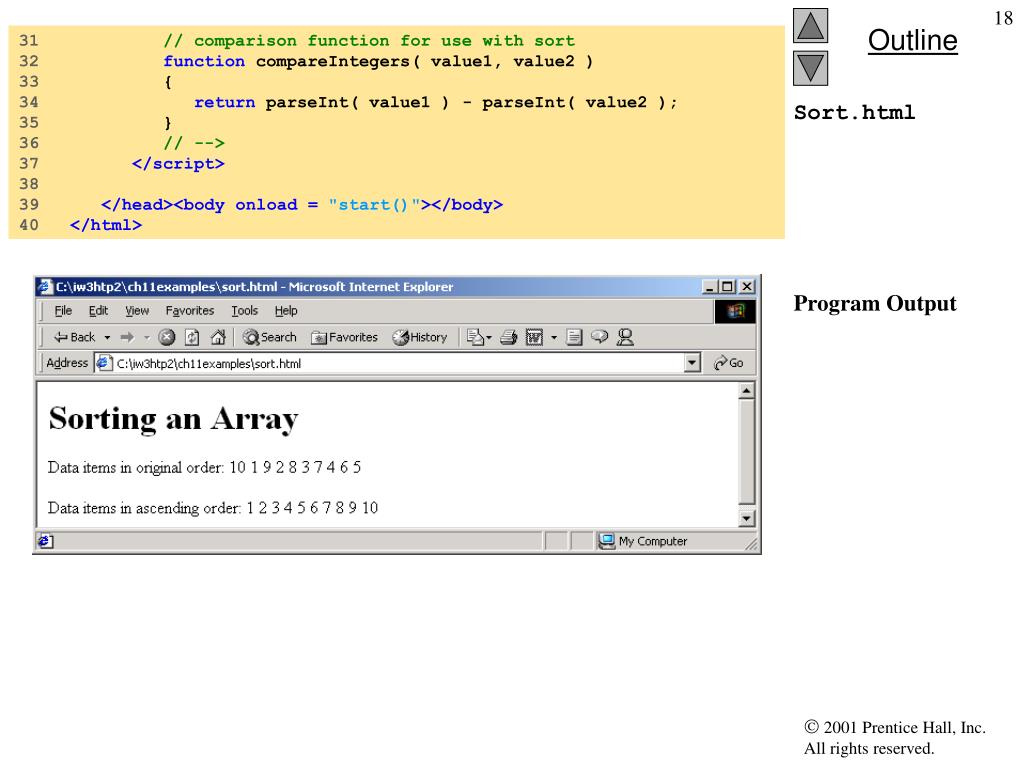Click the Home icon
The width and height of the screenshot is (1024, 768).
[218, 337]
